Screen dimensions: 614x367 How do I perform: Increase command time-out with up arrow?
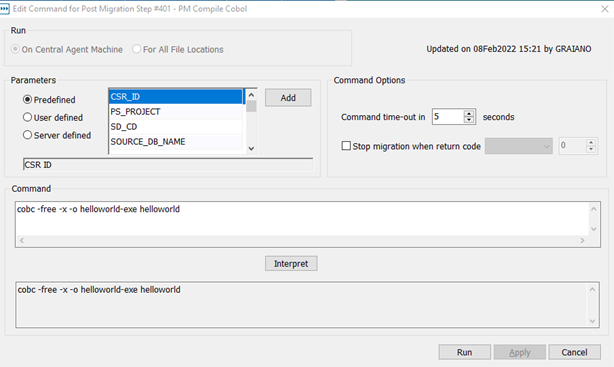(469, 113)
